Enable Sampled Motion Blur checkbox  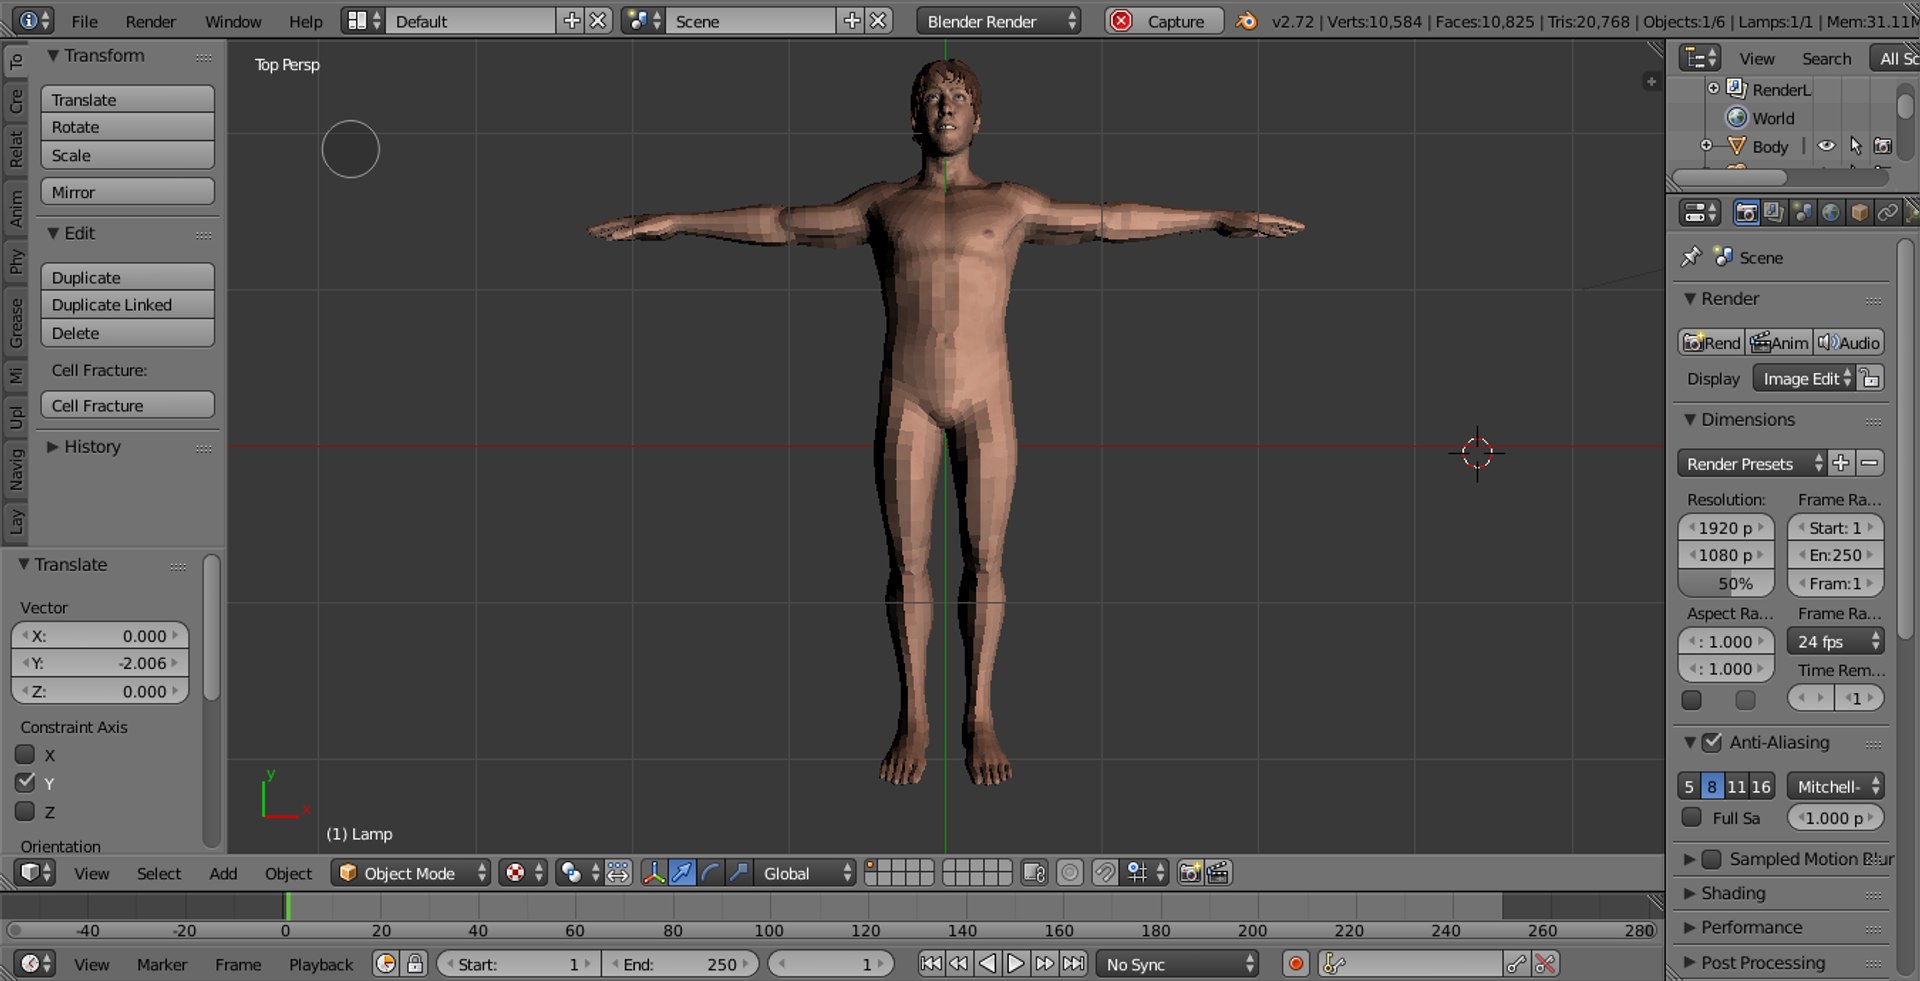[x=1712, y=859]
